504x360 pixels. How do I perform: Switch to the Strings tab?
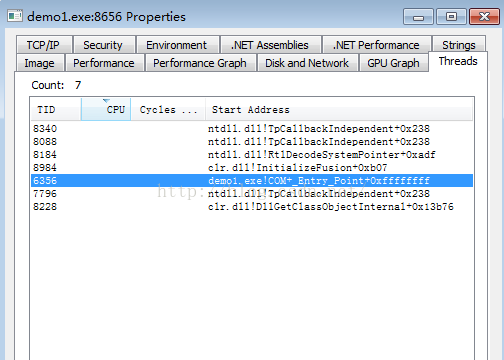[x=459, y=44]
